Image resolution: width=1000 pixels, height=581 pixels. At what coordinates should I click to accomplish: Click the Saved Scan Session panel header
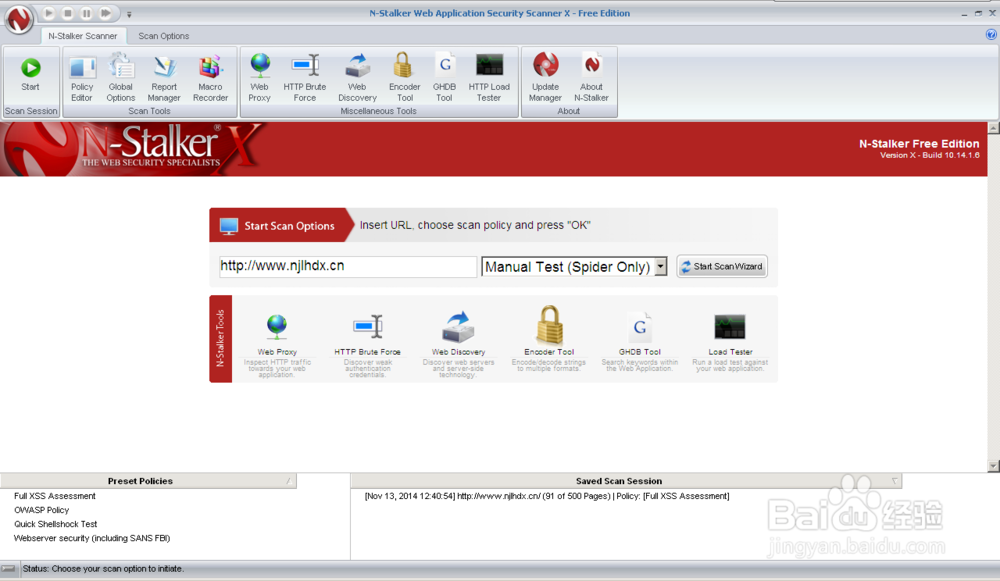pos(626,481)
